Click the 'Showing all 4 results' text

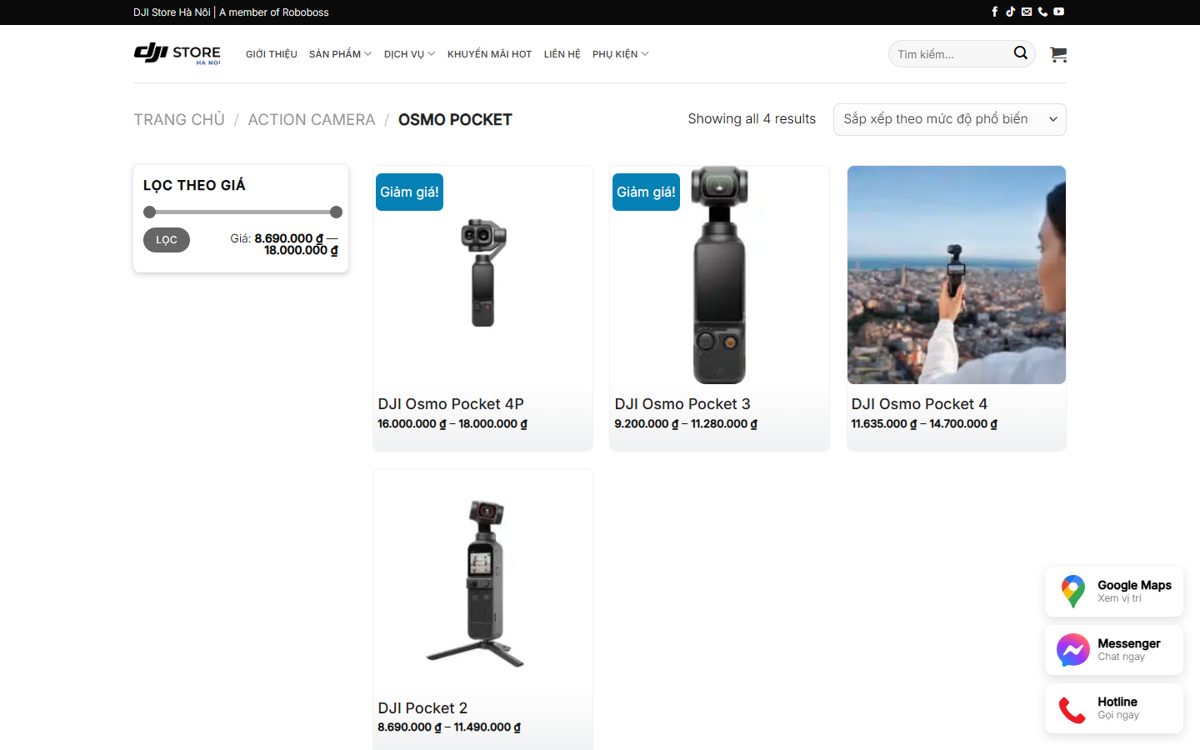click(752, 119)
